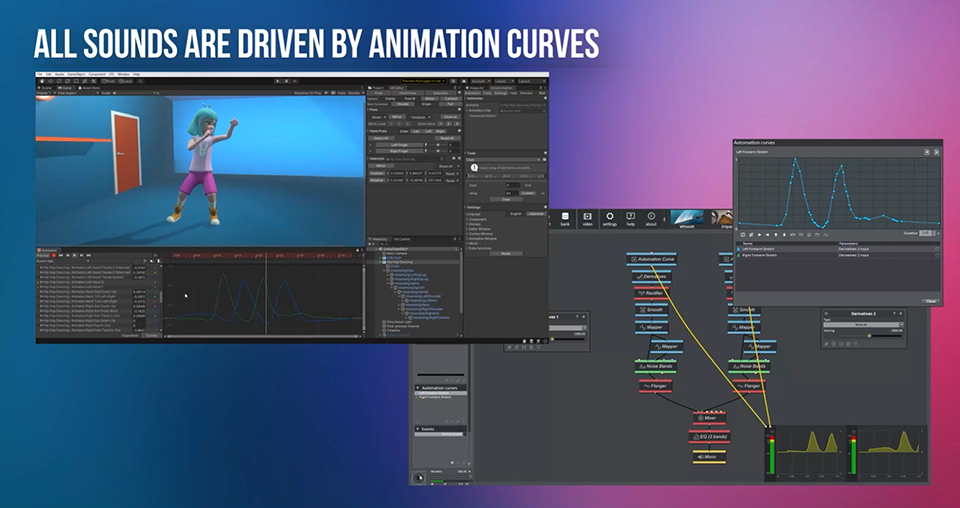This screenshot has height=508, width=960.
Task: Click first curve editor tool icon
Action: [743, 234]
